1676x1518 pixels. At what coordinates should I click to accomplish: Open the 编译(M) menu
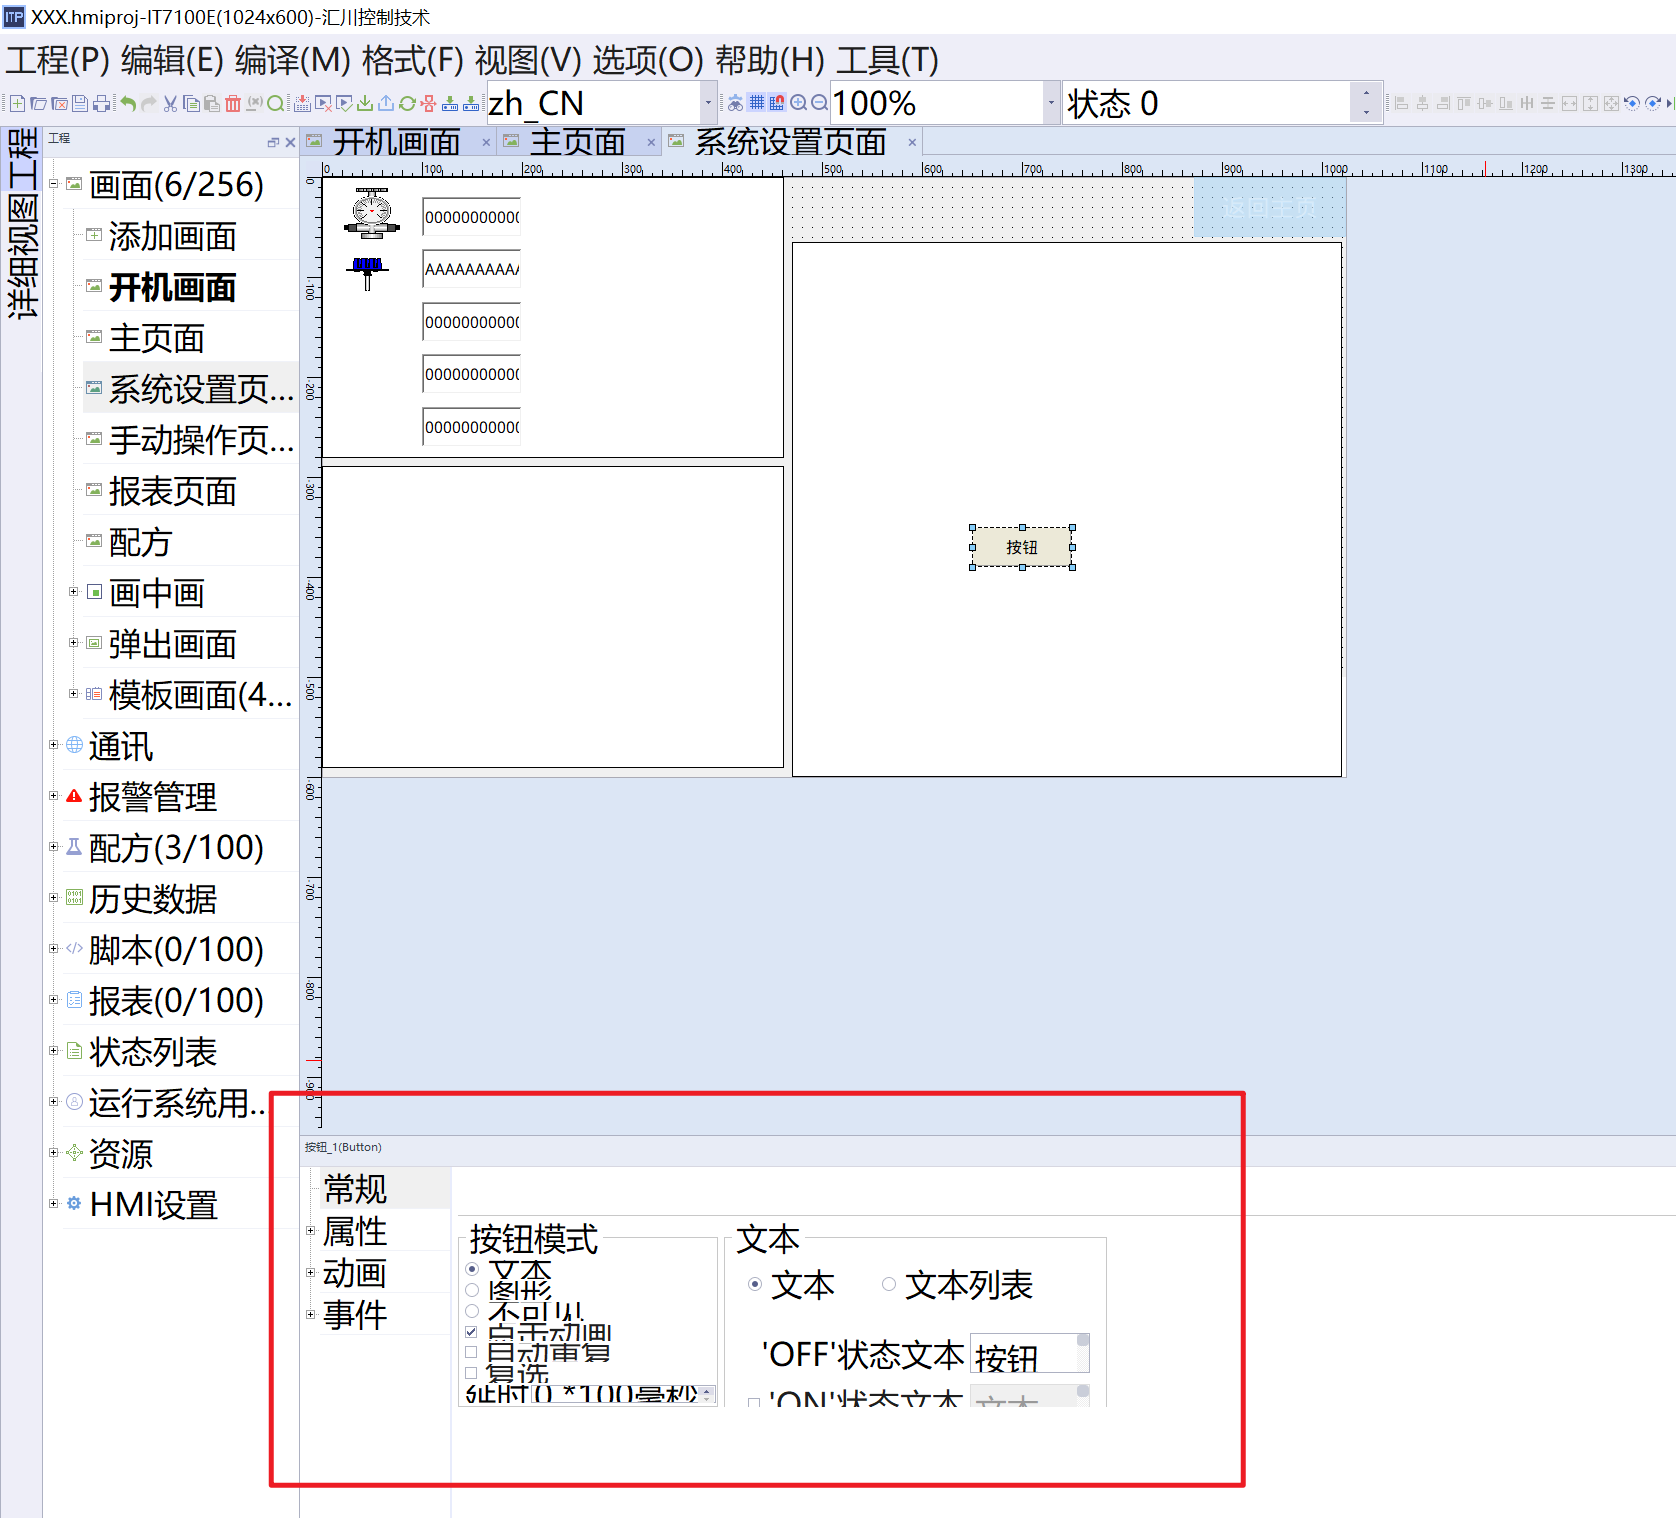coord(292,60)
